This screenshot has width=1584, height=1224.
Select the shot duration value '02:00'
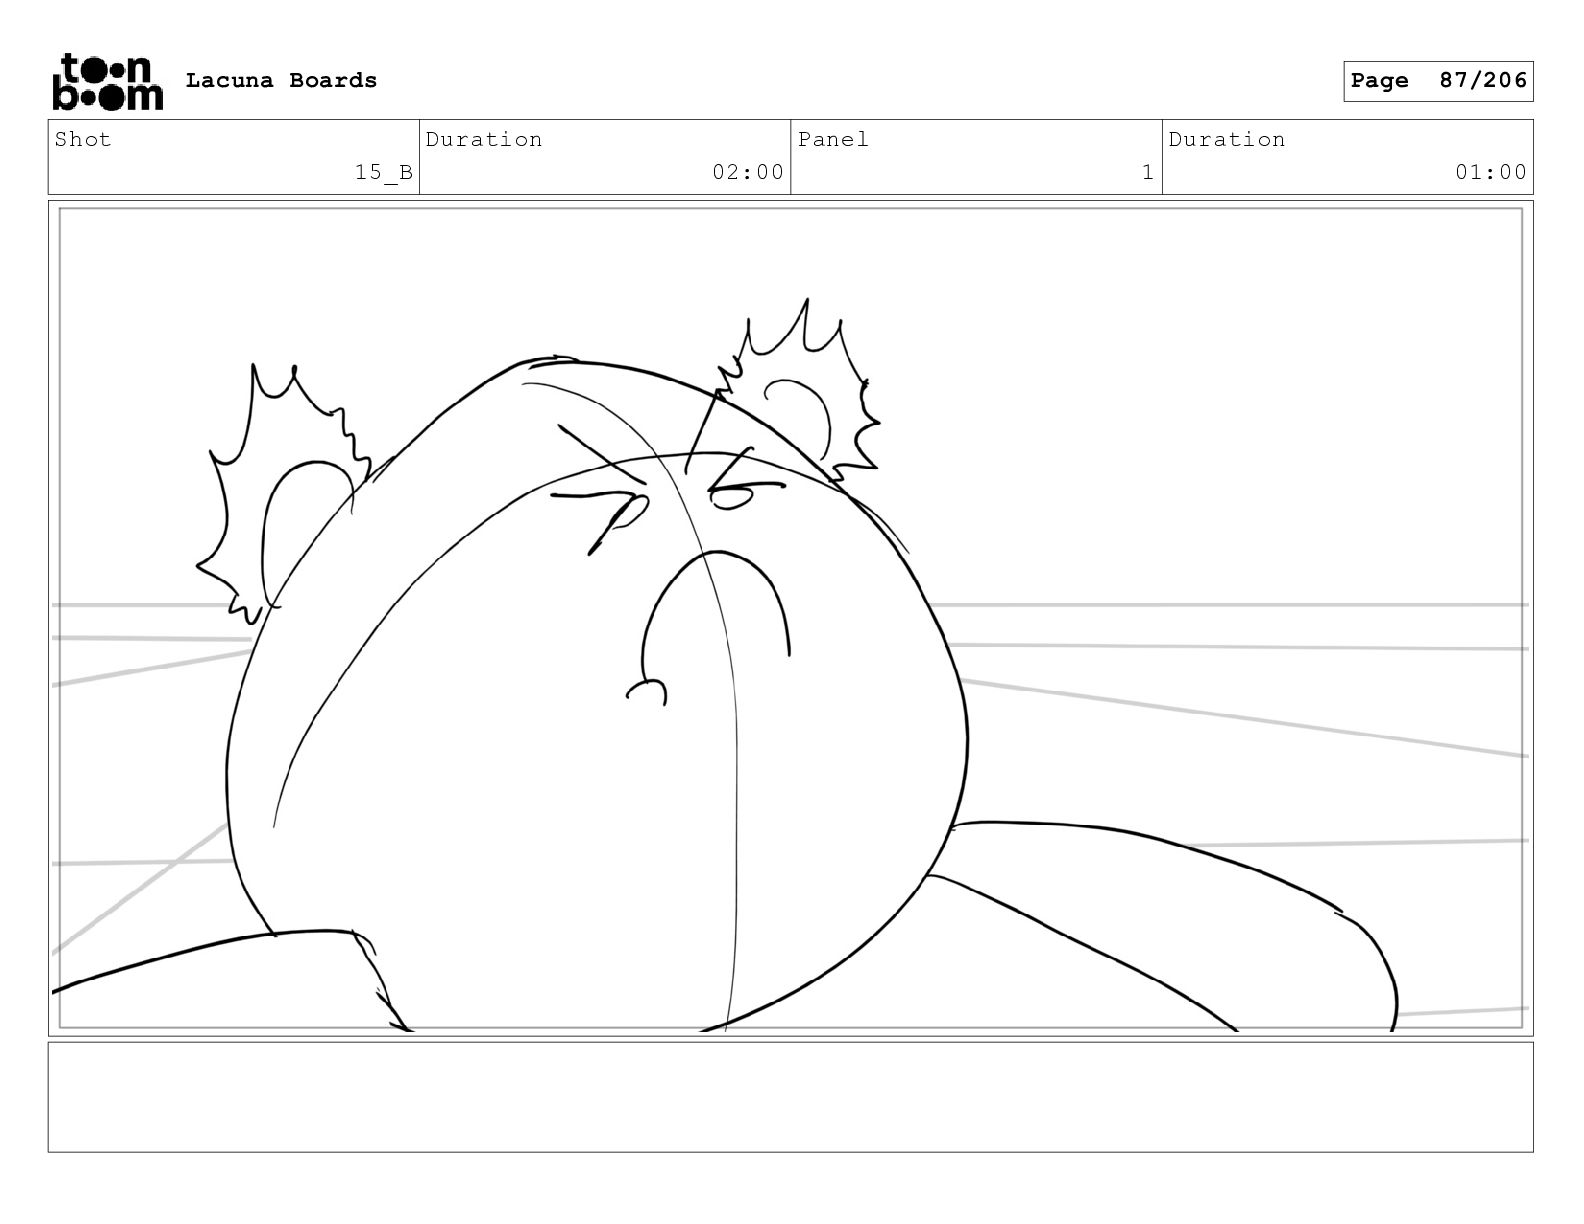tap(748, 172)
